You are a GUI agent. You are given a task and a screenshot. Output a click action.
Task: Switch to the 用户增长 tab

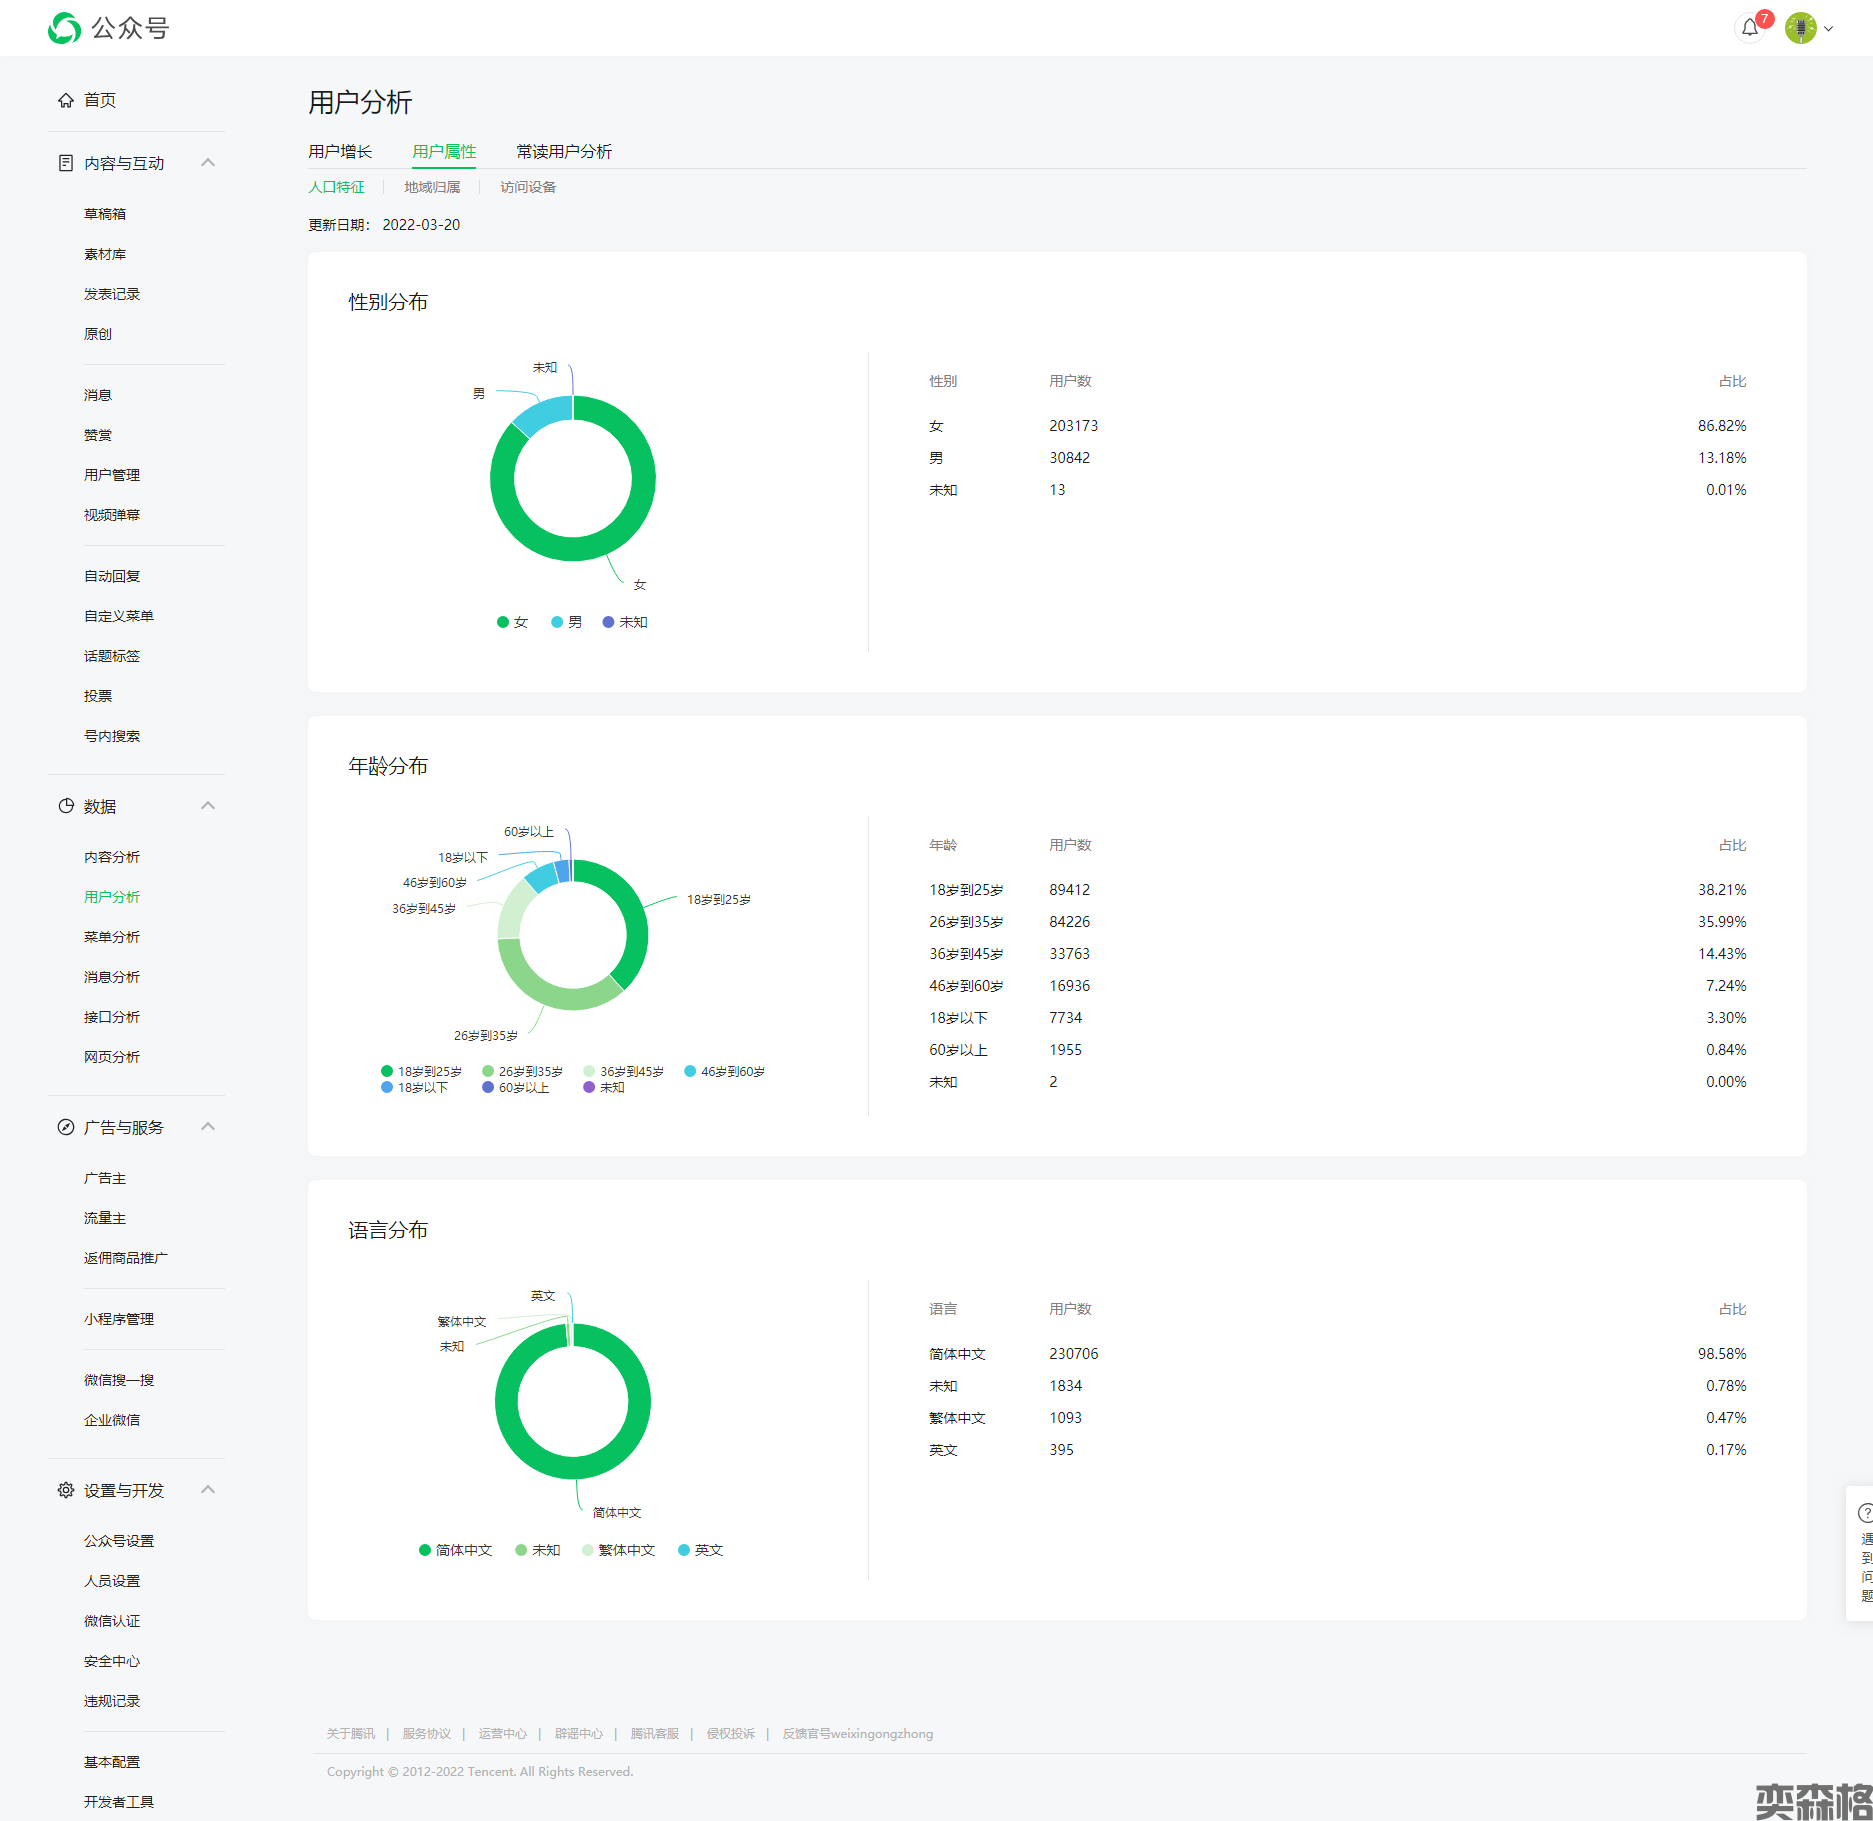click(340, 151)
